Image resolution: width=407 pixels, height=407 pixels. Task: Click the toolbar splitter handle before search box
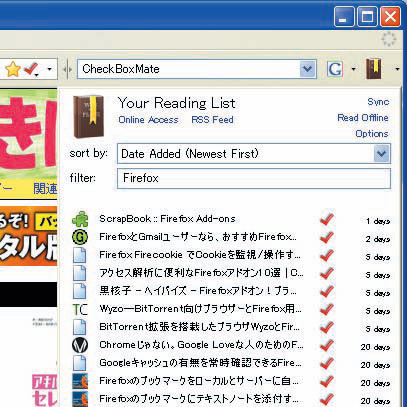[67, 69]
